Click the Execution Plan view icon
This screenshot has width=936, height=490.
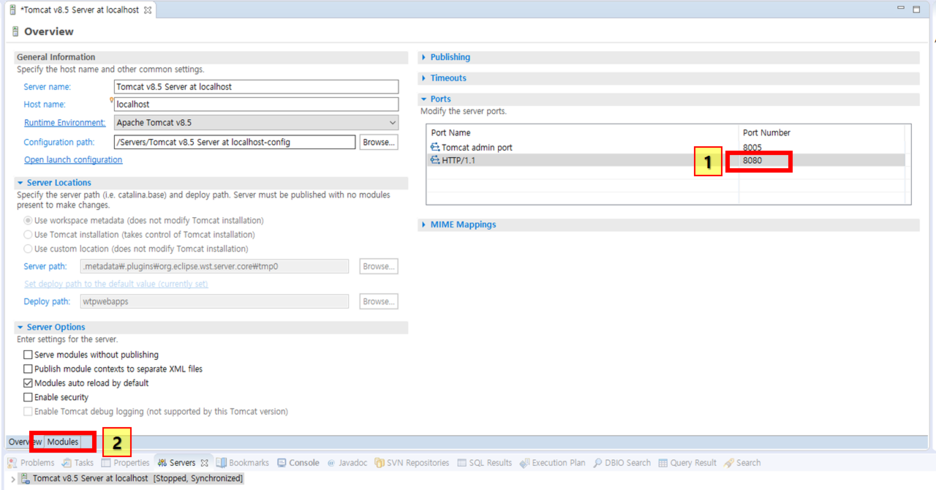coord(525,463)
